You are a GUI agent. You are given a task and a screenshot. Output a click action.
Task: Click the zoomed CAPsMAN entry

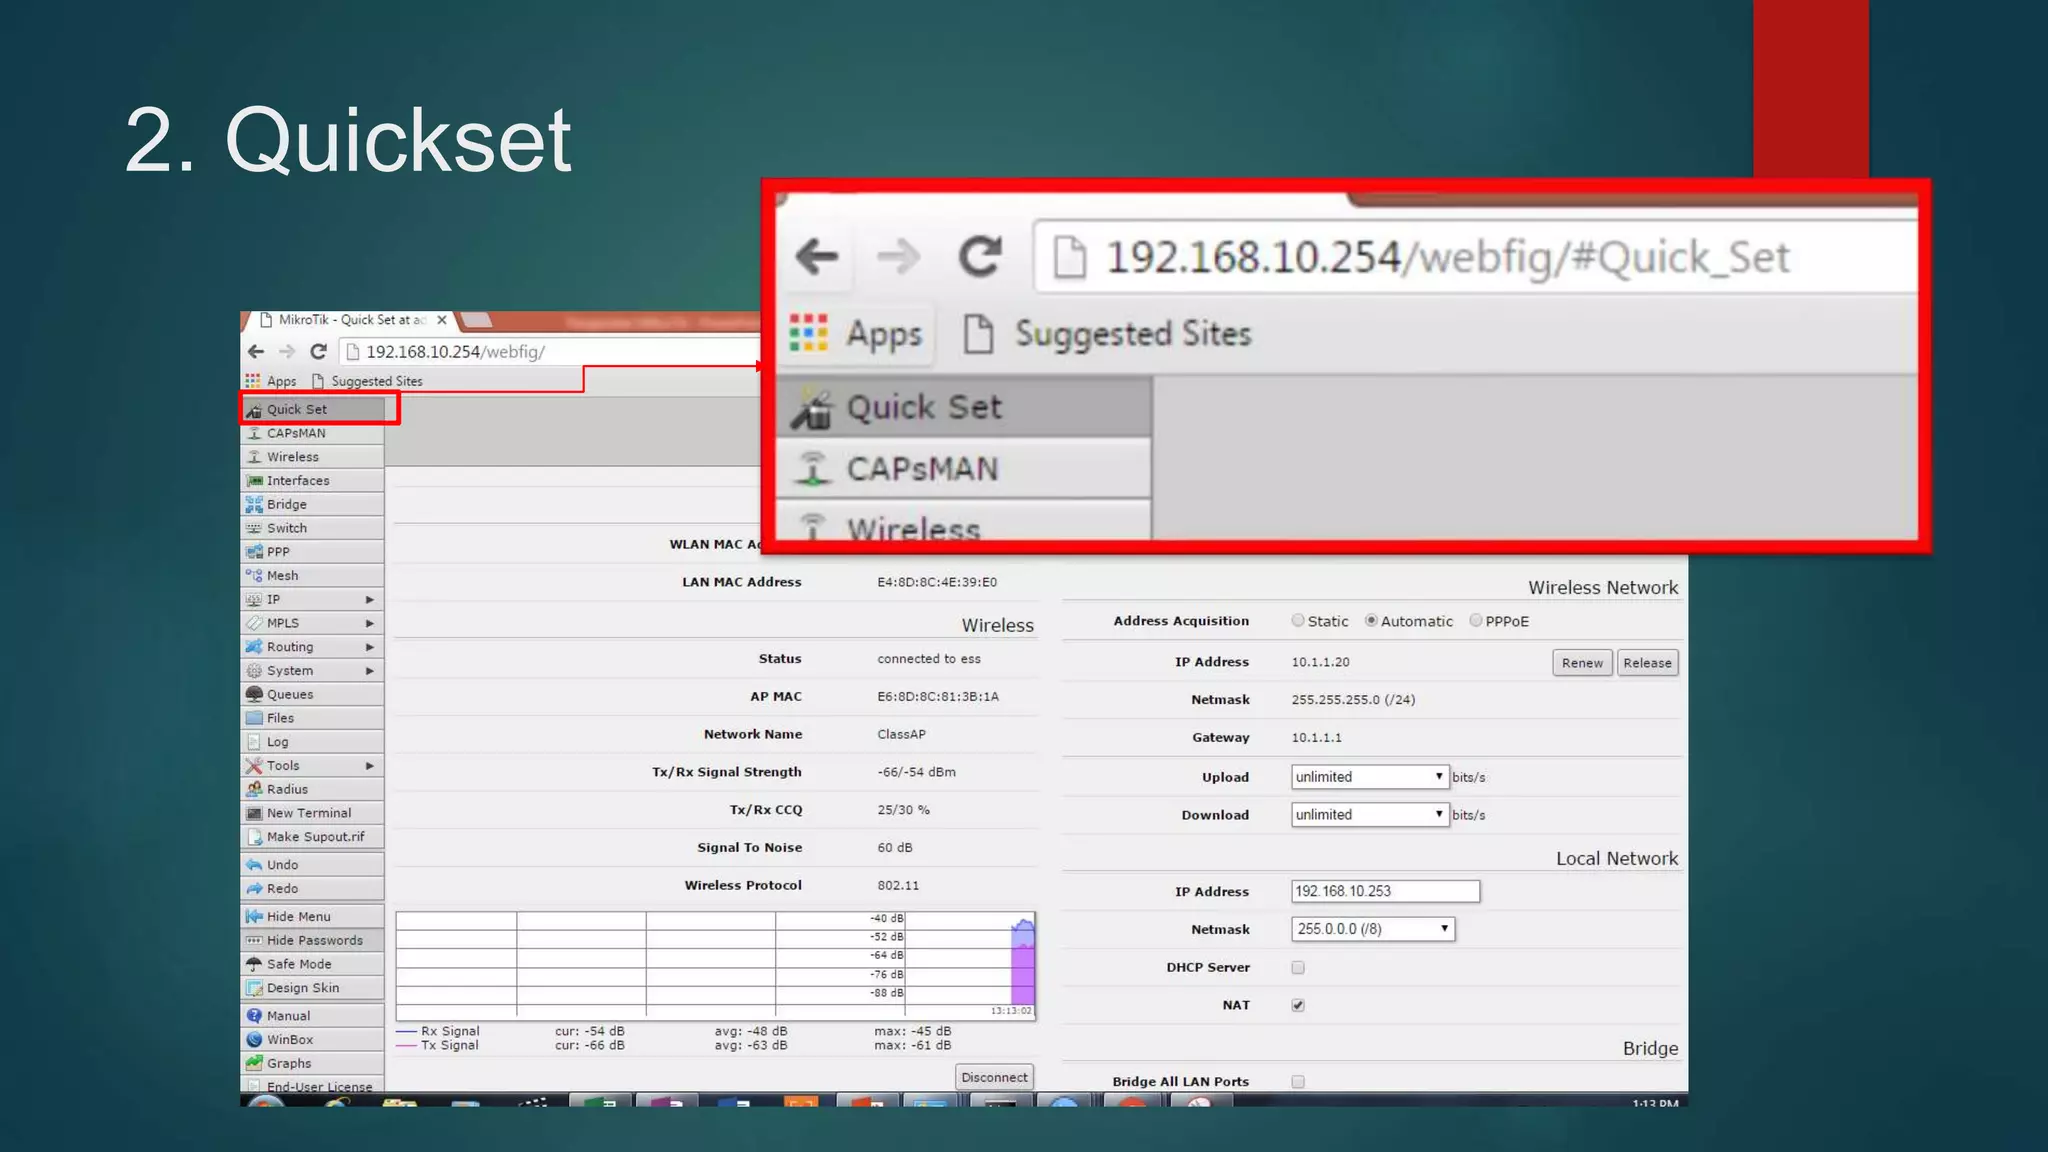pos(964,468)
